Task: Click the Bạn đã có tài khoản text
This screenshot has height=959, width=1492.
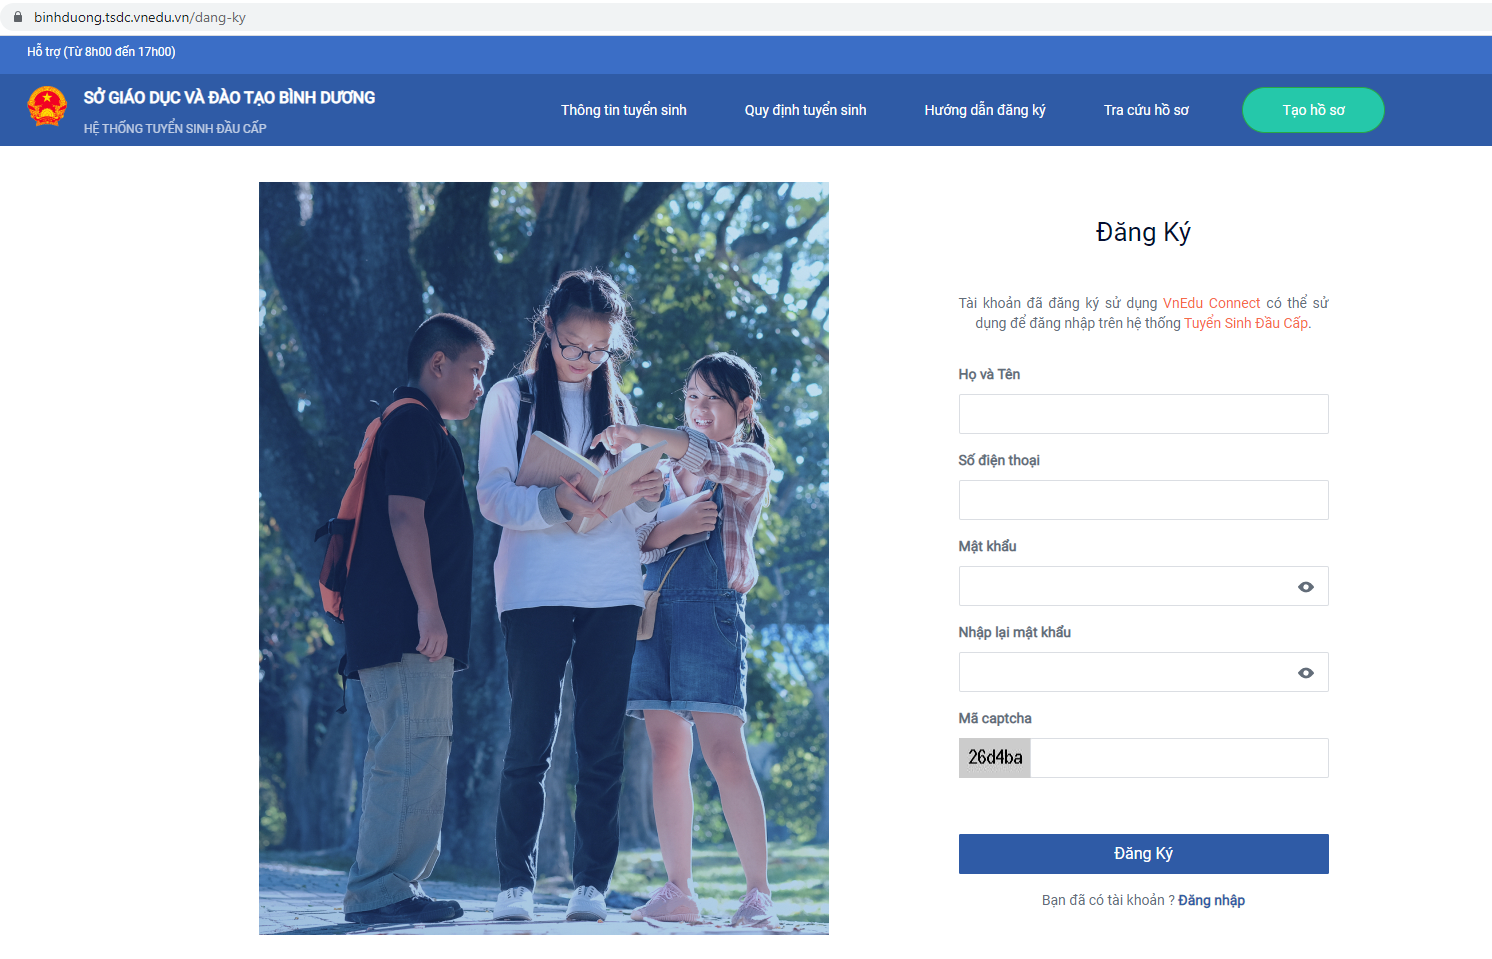Action: 1108,900
